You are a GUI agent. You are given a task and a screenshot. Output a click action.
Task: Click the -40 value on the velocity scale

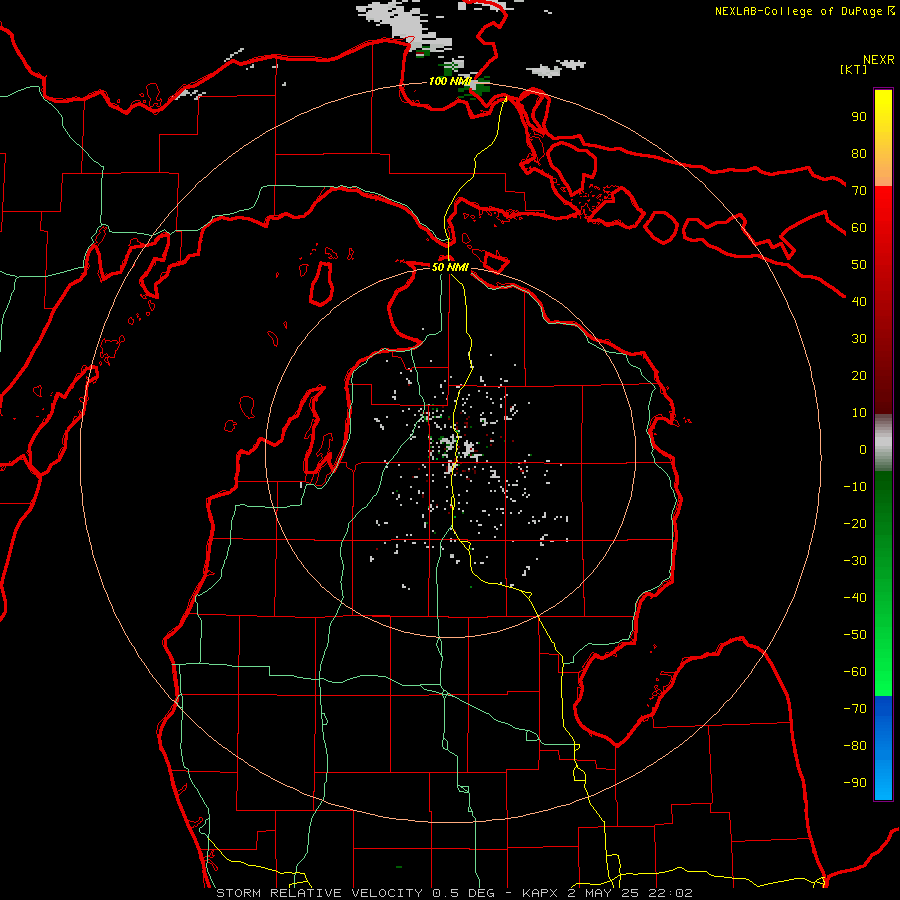[855, 598]
